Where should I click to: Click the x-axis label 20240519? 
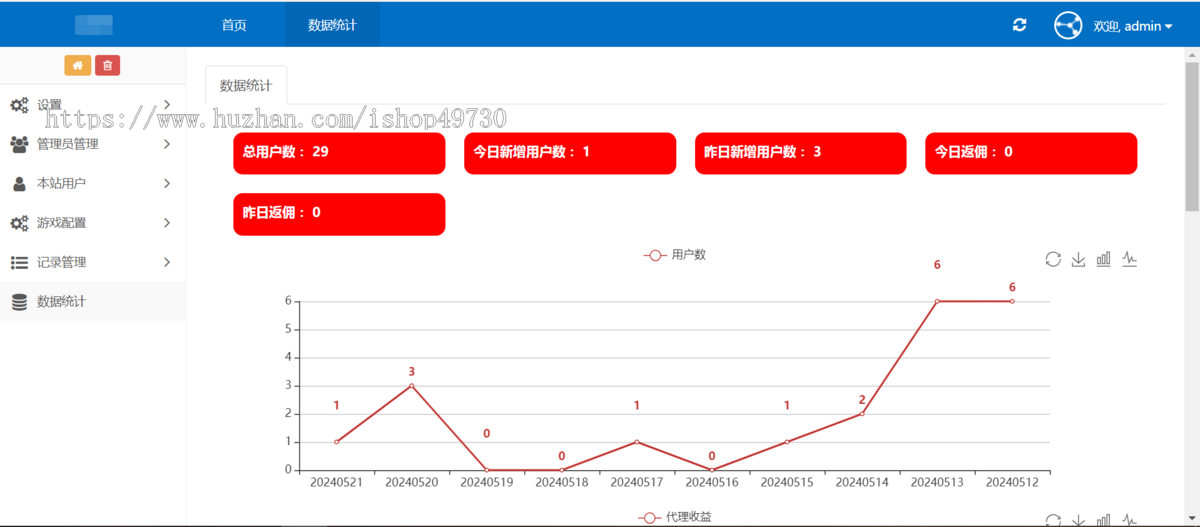pyautogui.click(x=487, y=482)
